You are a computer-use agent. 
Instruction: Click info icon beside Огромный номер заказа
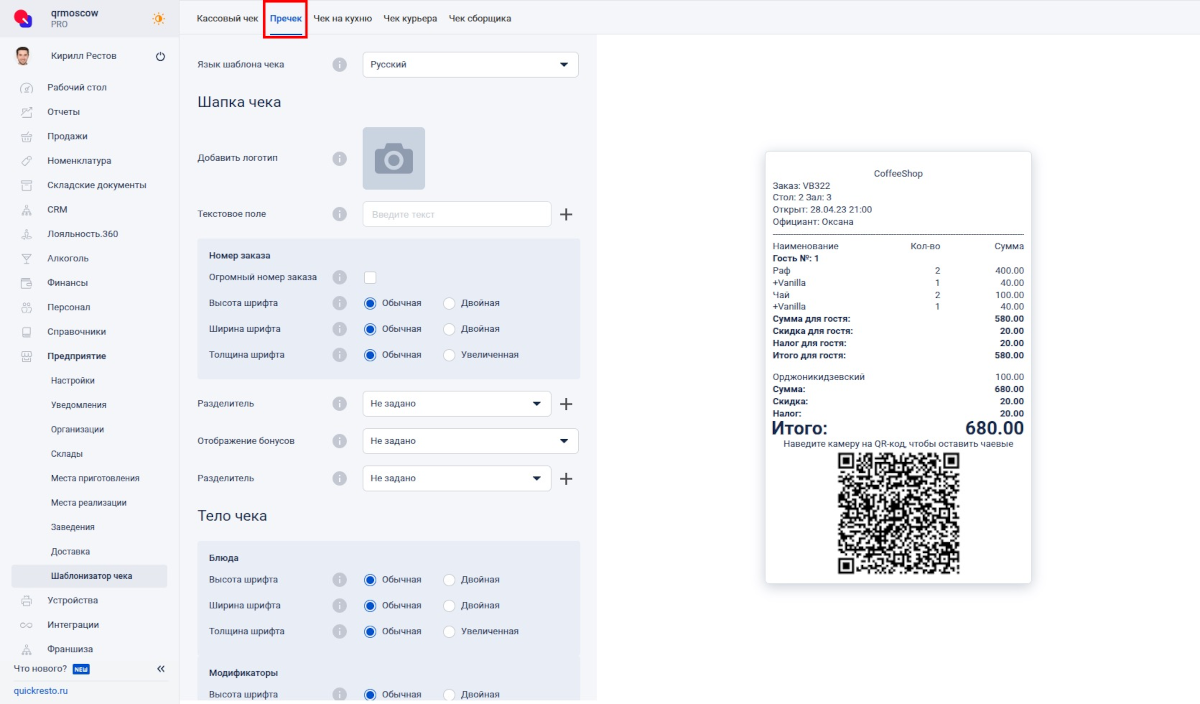point(339,277)
